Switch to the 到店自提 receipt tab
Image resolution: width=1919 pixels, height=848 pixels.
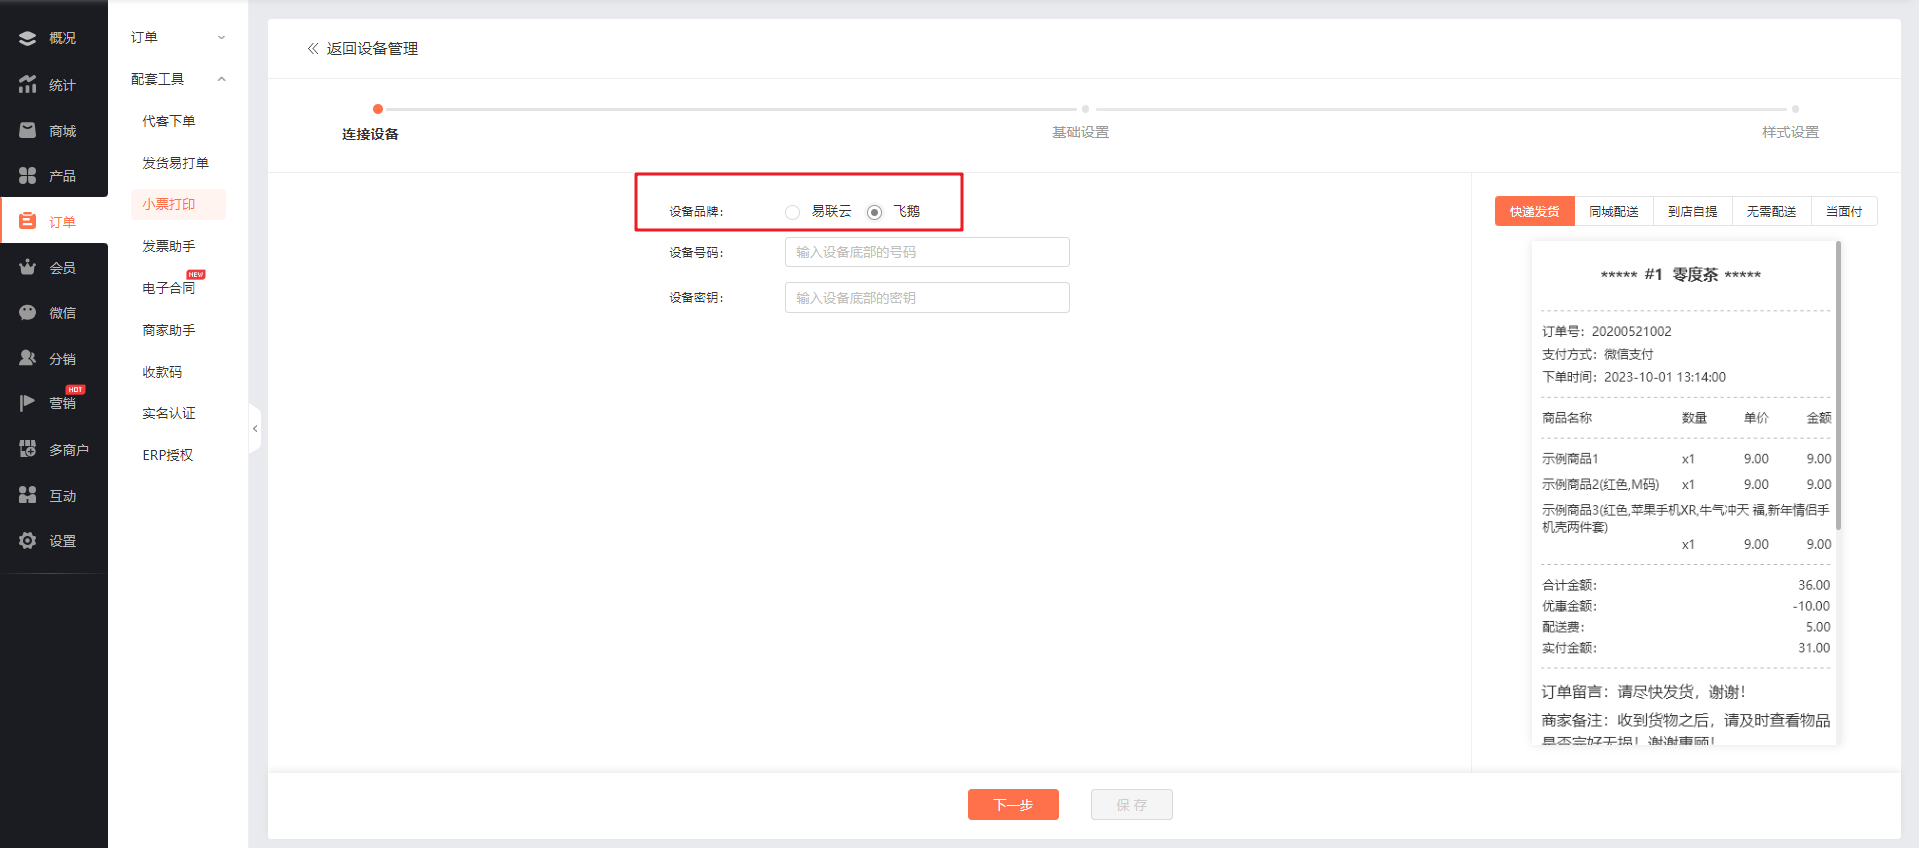coord(1692,212)
